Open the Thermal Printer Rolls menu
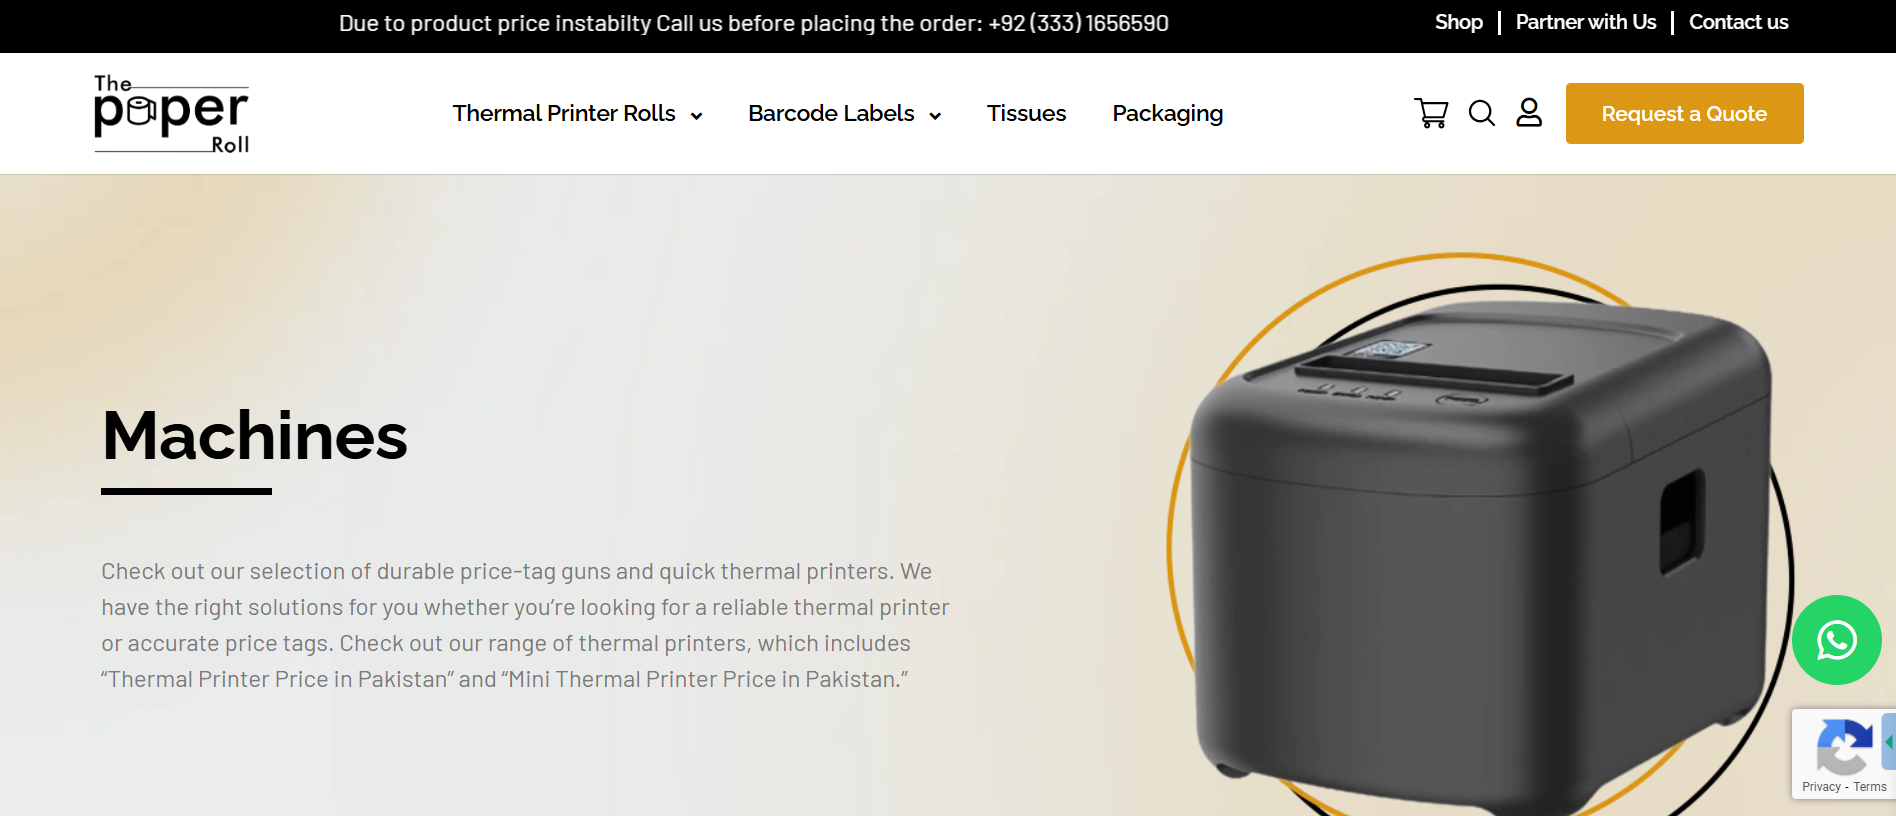This screenshot has height=816, width=1896. tap(564, 113)
